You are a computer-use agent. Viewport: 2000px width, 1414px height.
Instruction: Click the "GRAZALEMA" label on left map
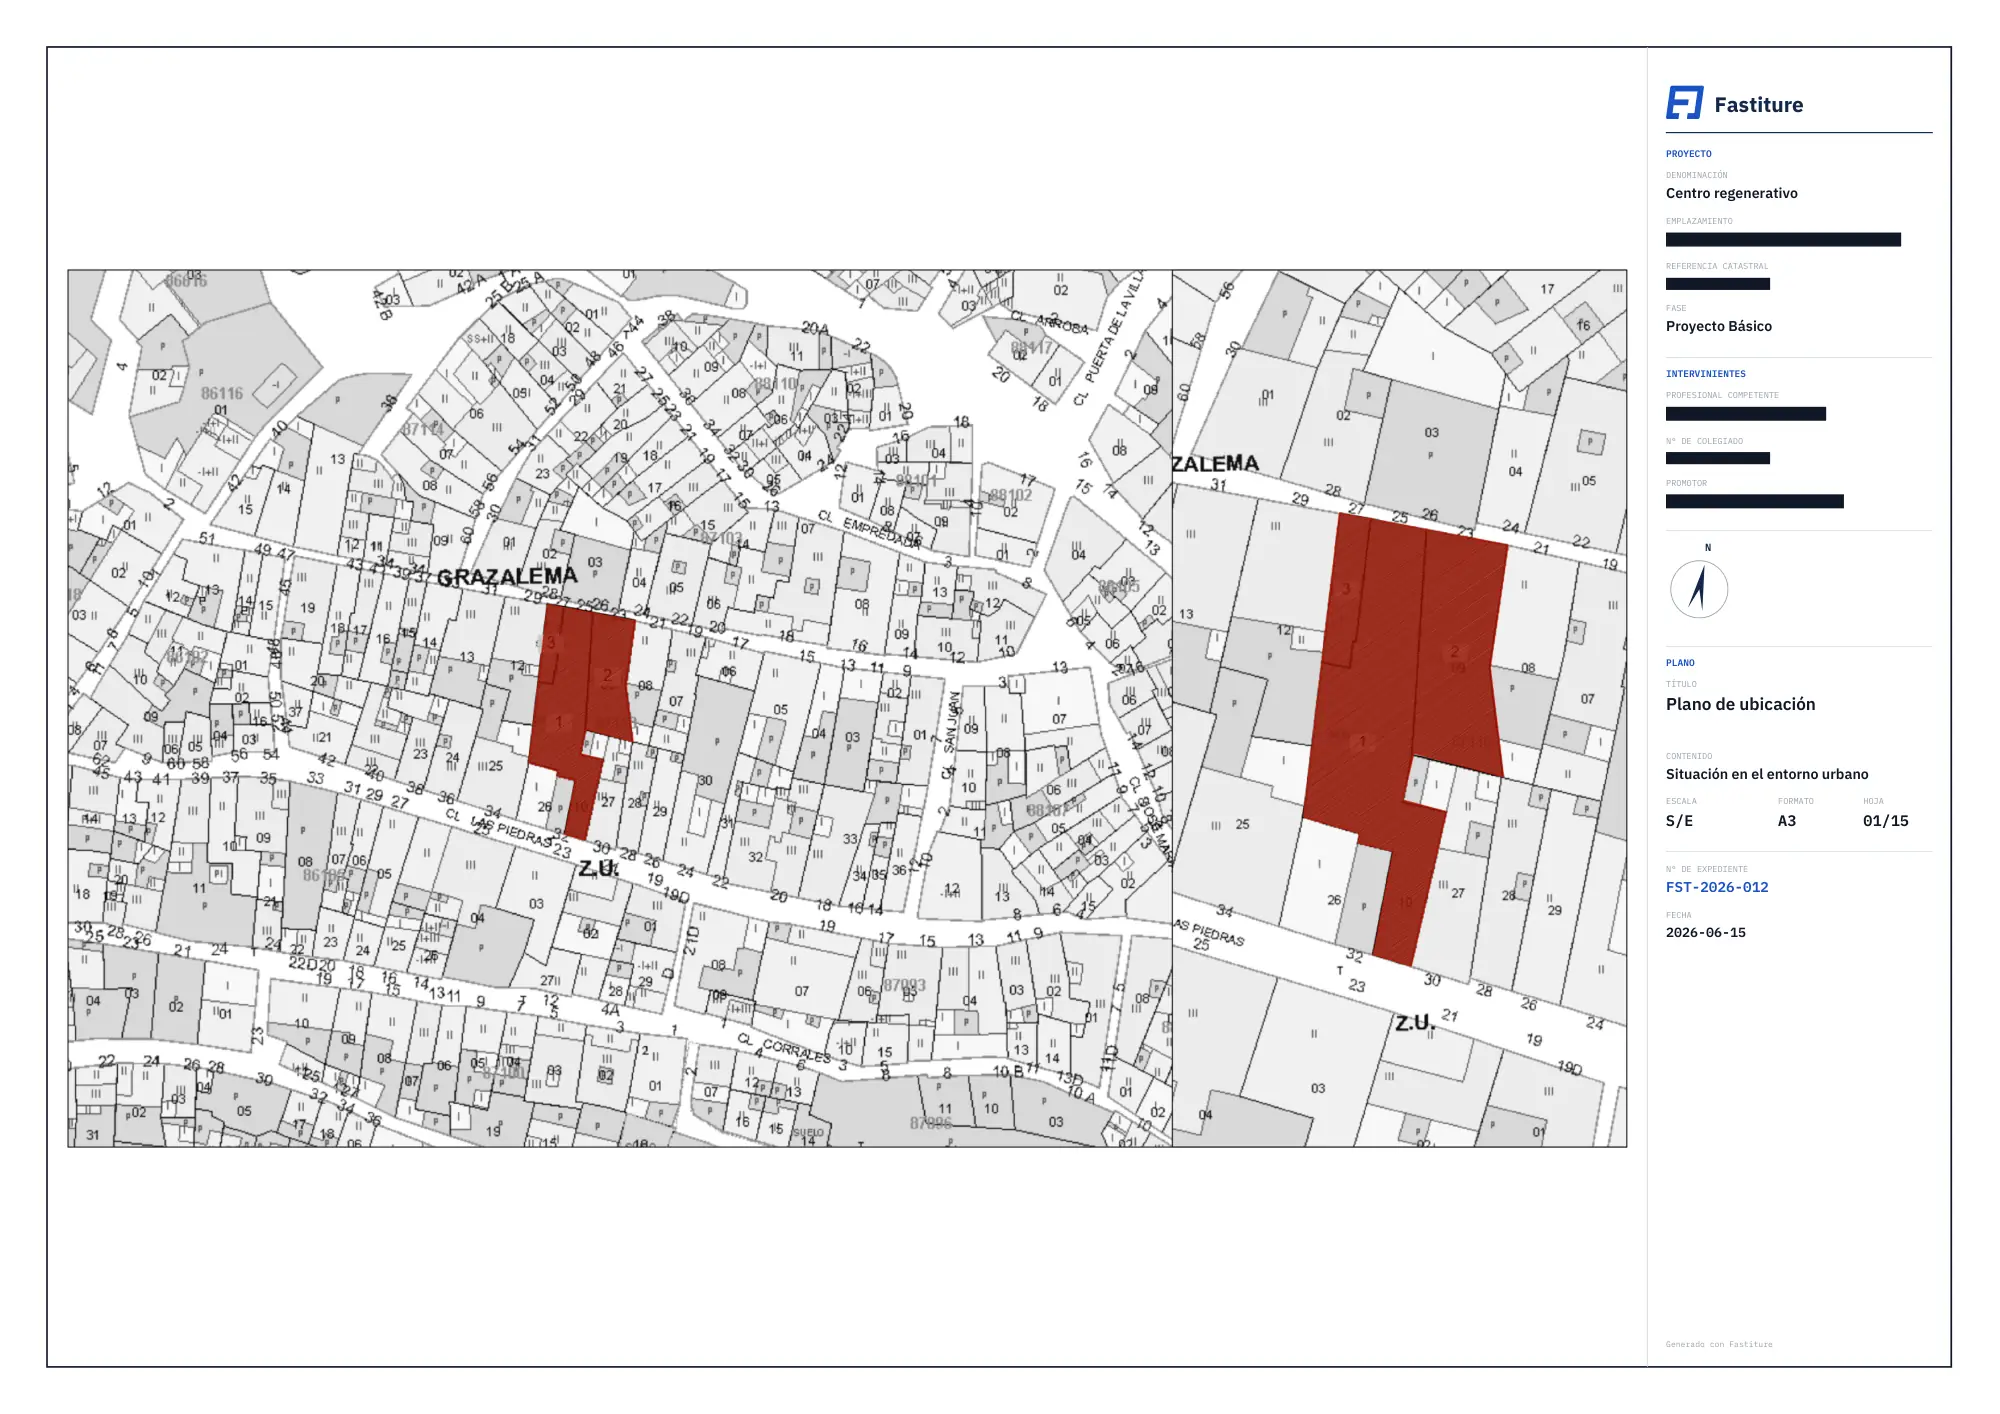[507, 577]
